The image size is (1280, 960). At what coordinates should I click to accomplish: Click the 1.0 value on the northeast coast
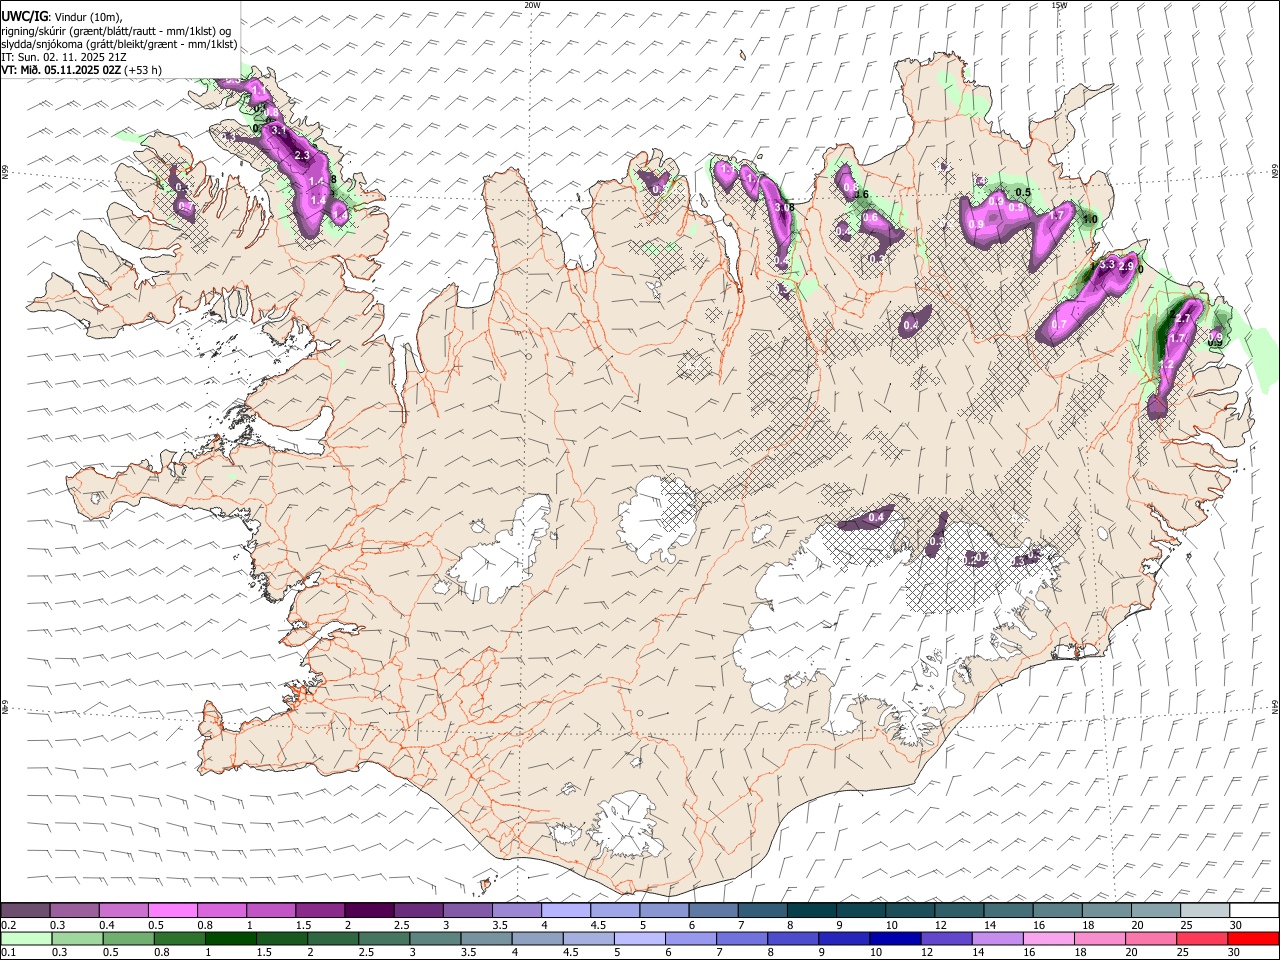[1090, 219]
